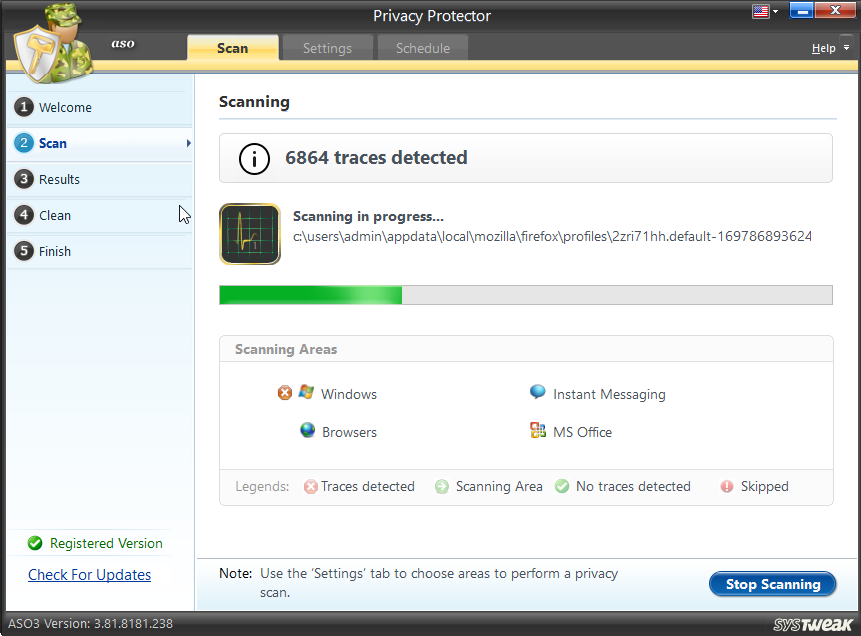Image resolution: width=861 pixels, height=636 pixels.
Task: Select the MS Office scanning icon
Action: tap(537, 431)
